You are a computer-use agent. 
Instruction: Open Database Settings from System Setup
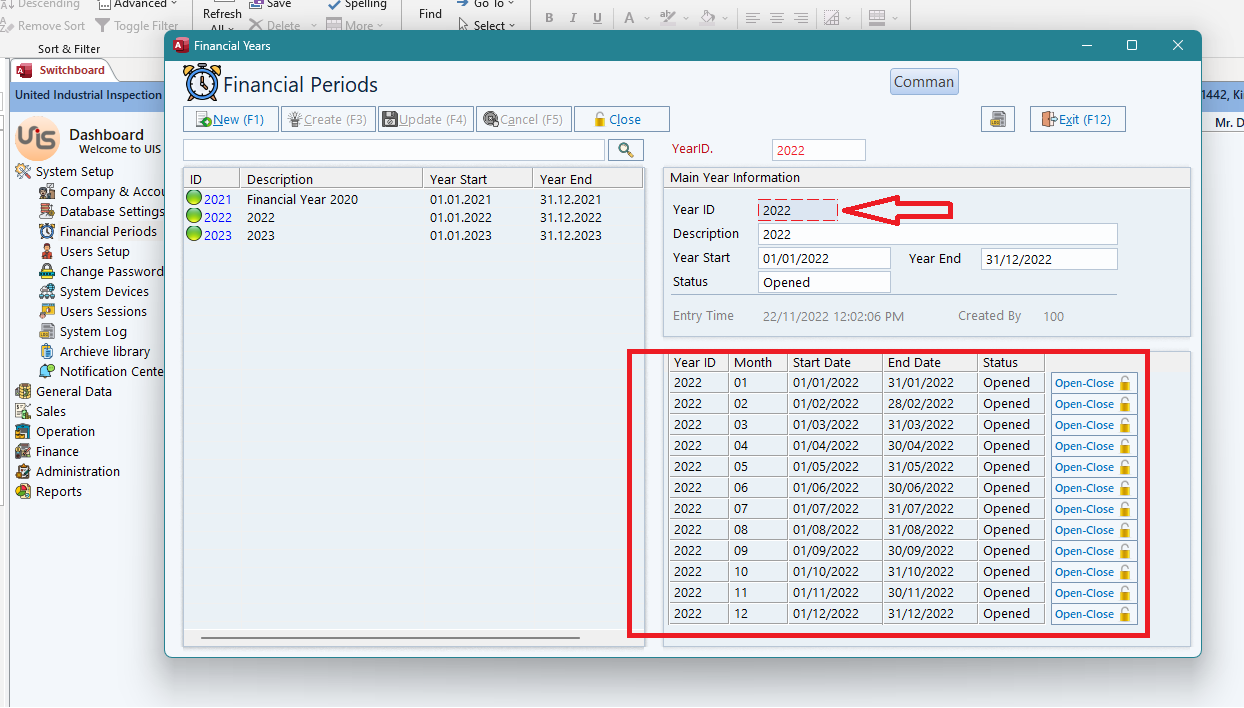111,212
